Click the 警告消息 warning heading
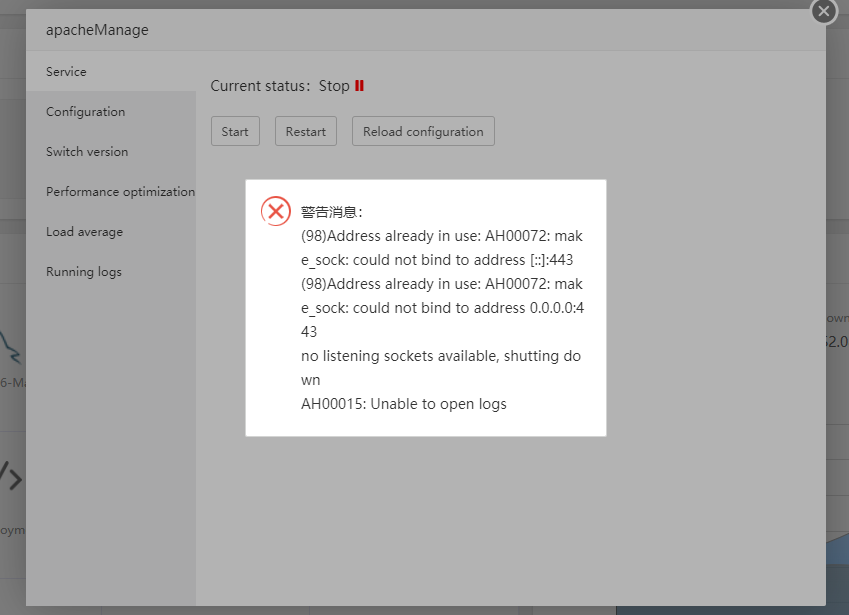The height and width of the screenshot is (615, 849). pos(331,212)
